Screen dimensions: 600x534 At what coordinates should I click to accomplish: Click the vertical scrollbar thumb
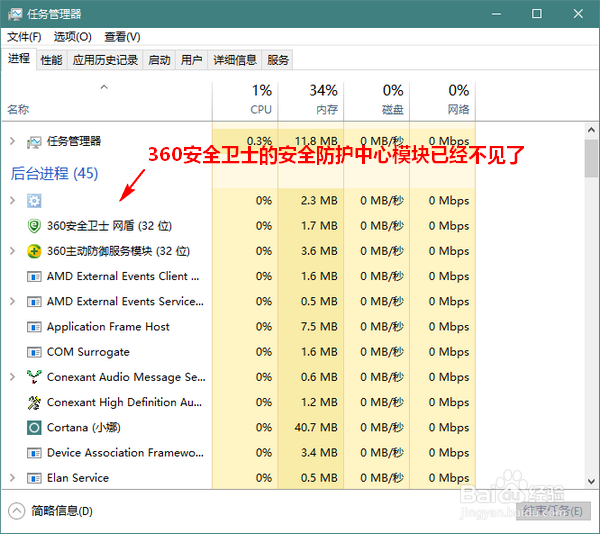coord(591,158)
